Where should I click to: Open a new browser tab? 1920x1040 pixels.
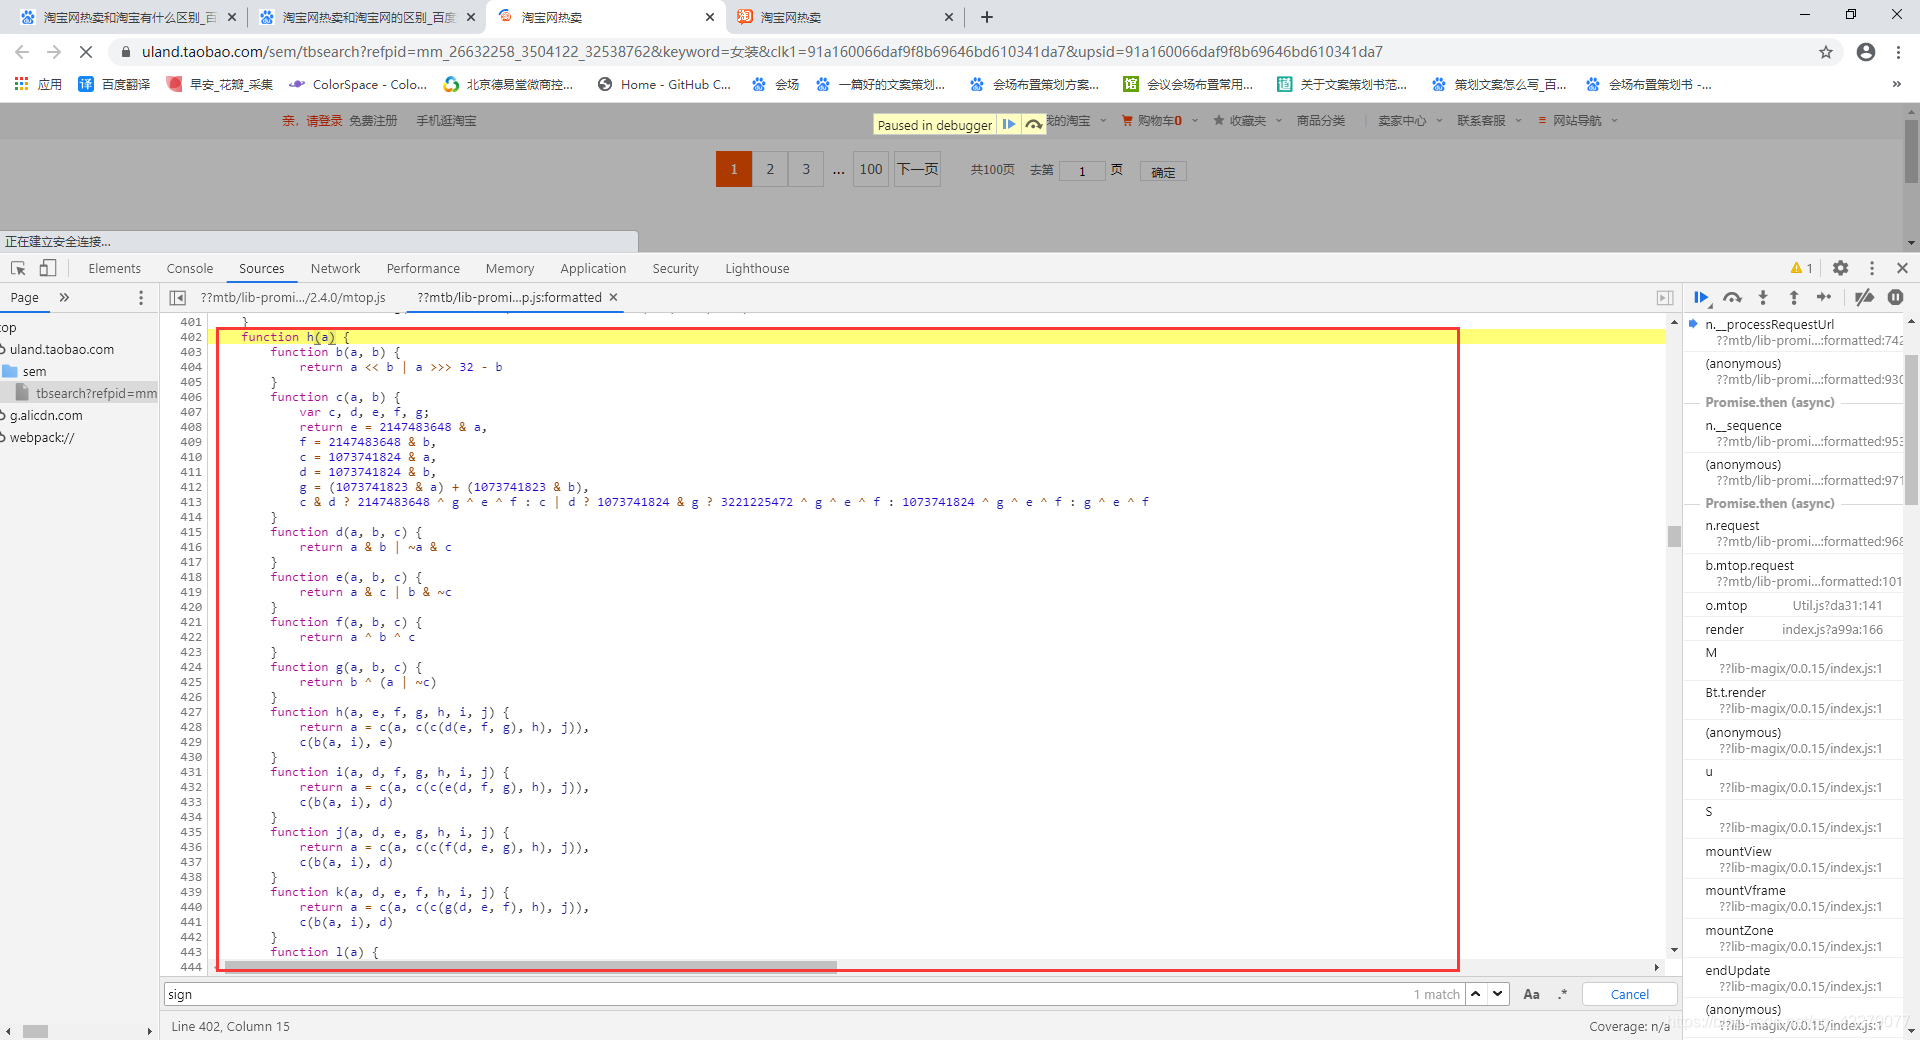[x=987, y=17]
